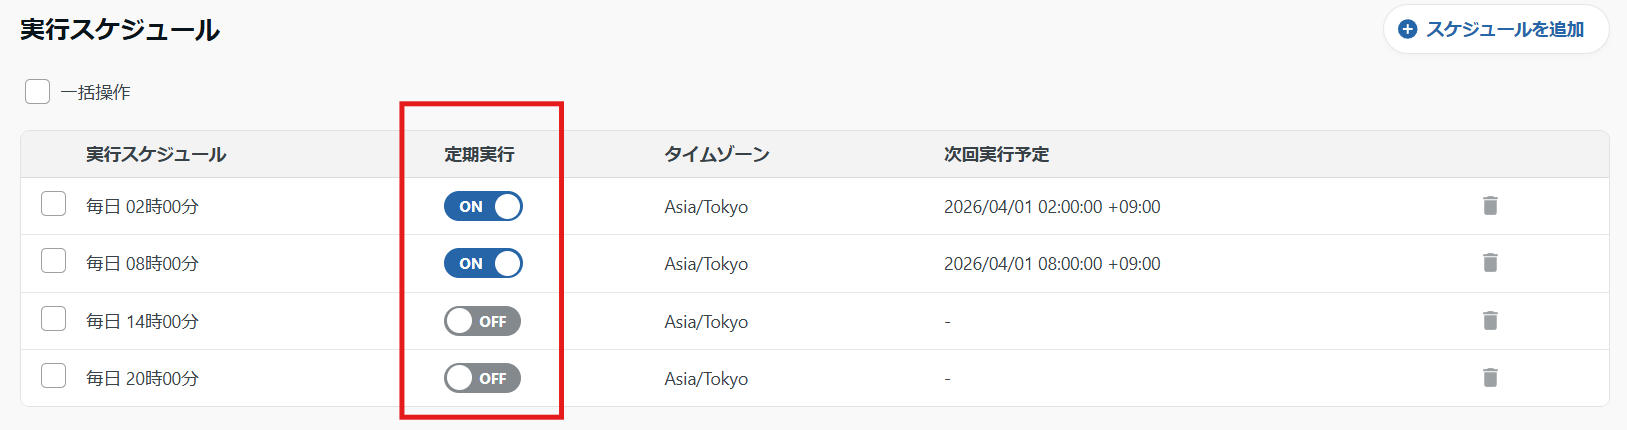Turn off the 毎日 02時00分 ON toggle
Image resolution: width=1627 pixels, height=430 pixels.
click(483, 206)
